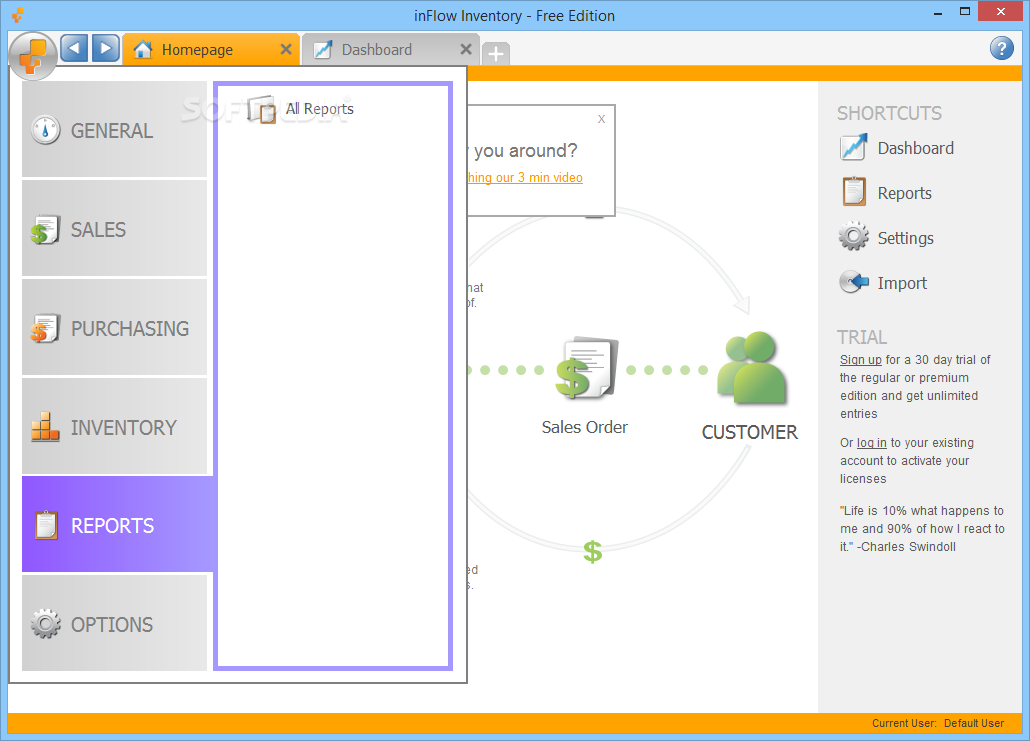
Task: Select the PURCHASING menu category
Action: pyautogui.click(x=114, y=327)
